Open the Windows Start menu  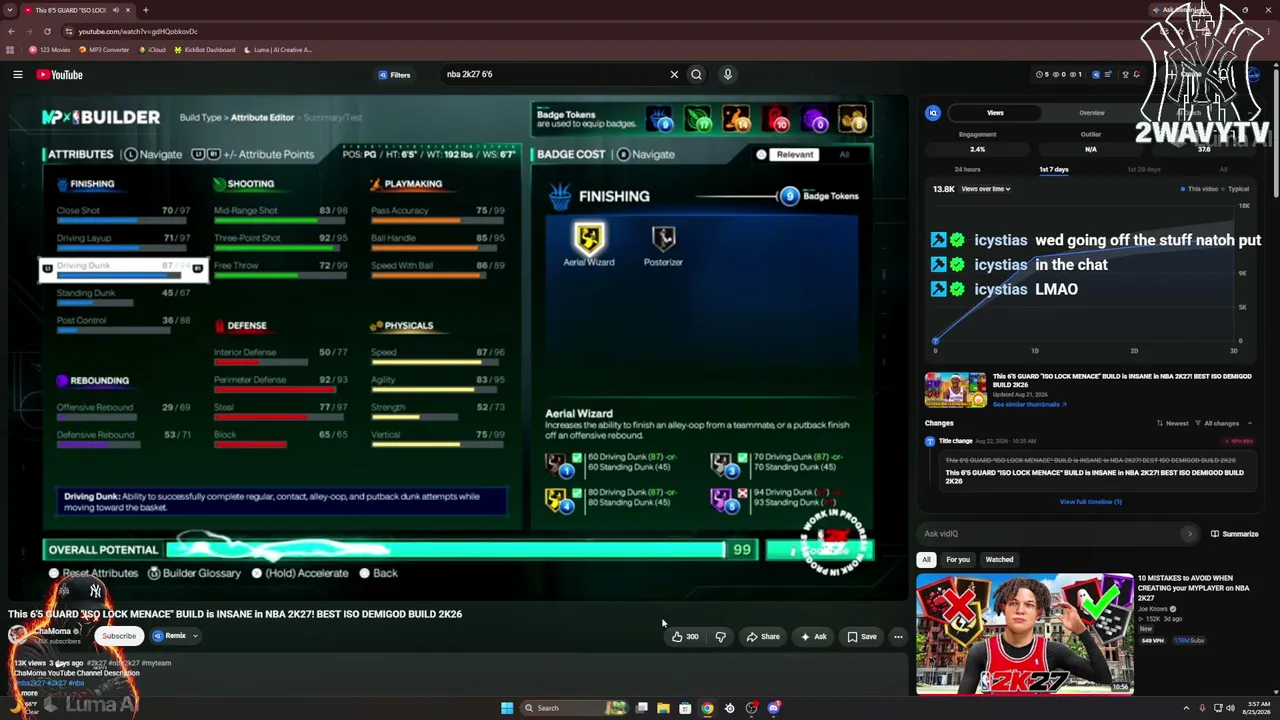tap(507, 708)
